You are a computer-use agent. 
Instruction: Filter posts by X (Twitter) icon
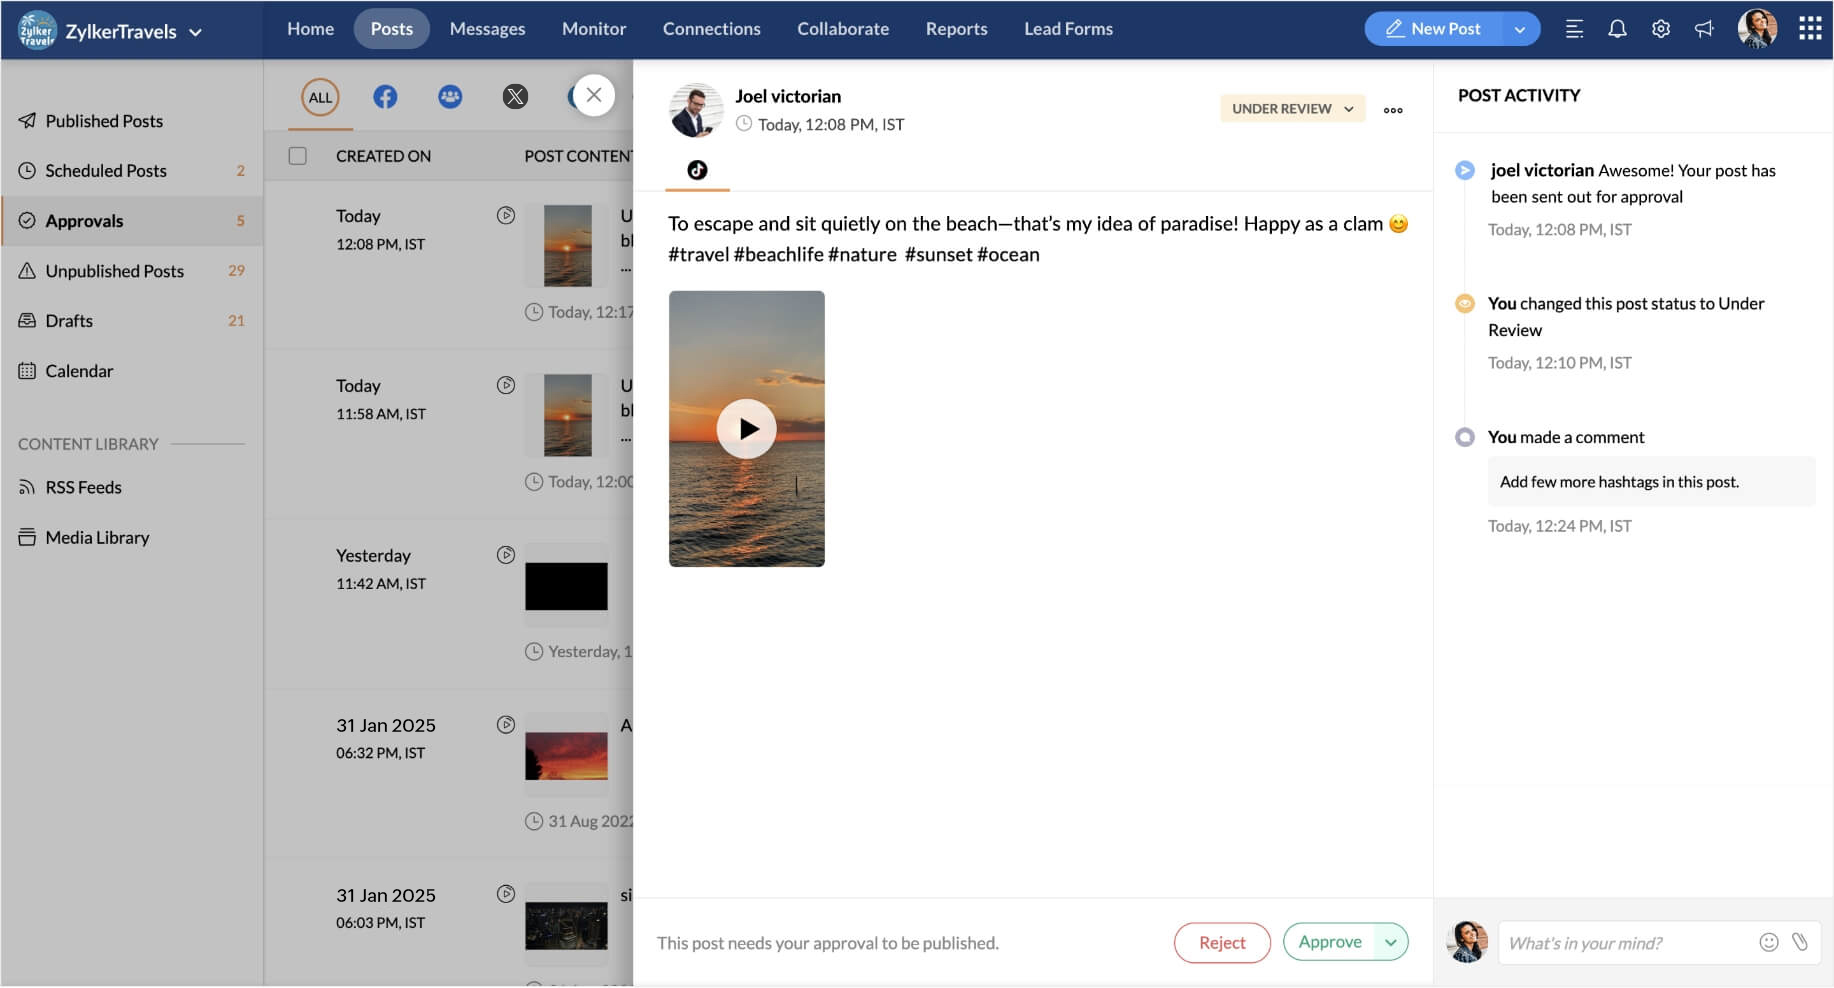click(x=515, y=97)
